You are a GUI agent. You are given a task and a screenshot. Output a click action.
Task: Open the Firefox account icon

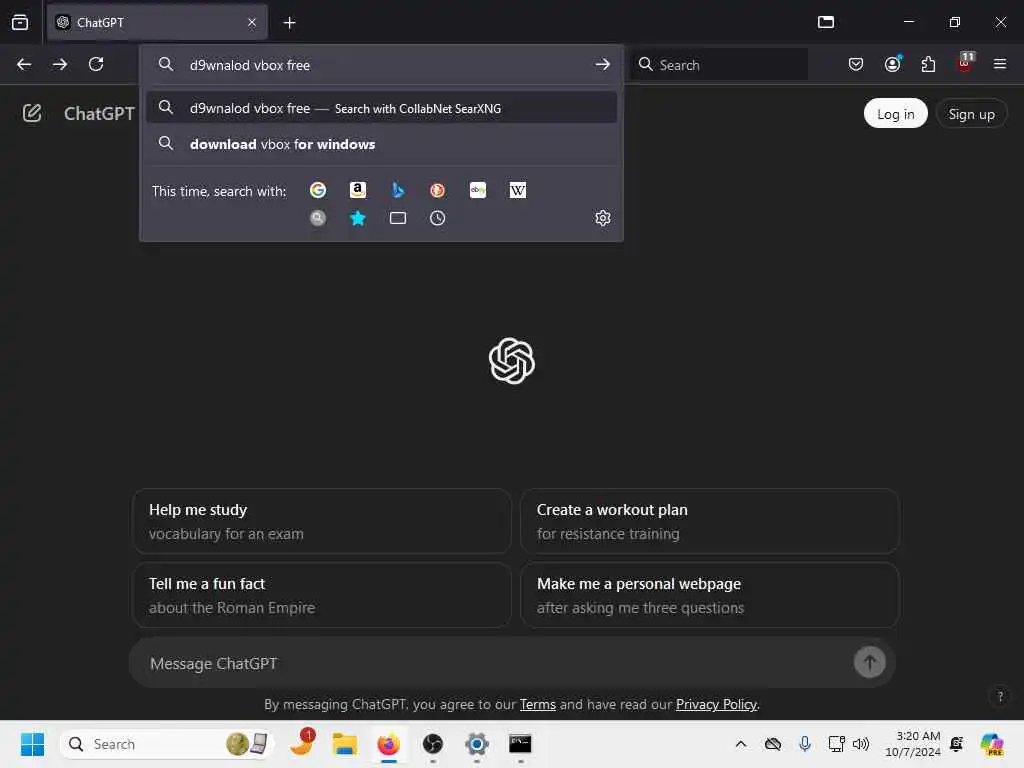[892, 64]
